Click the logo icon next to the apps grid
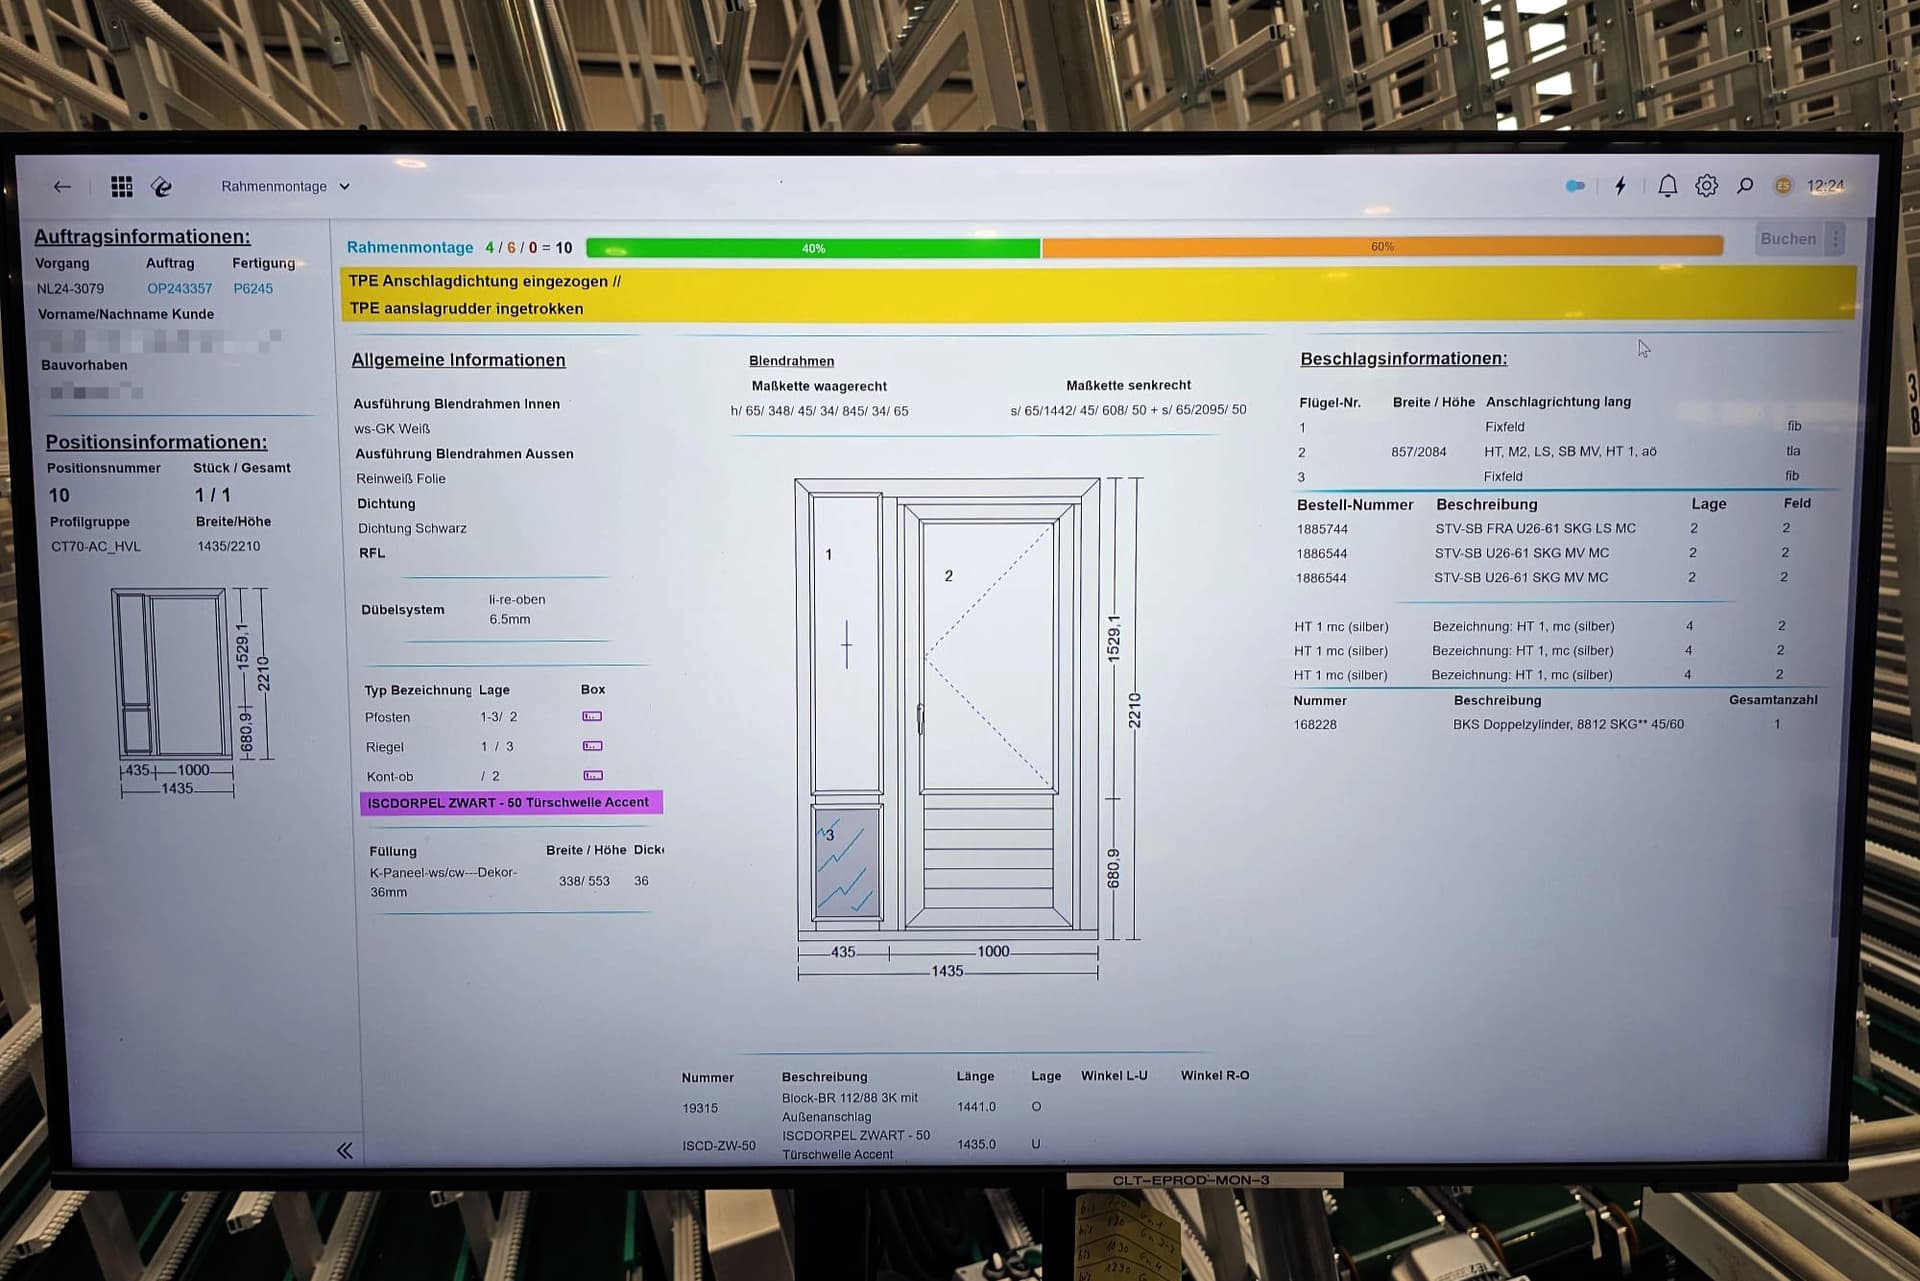Viewport: 1920px width, 1281px height. click(x=161, y=187)
